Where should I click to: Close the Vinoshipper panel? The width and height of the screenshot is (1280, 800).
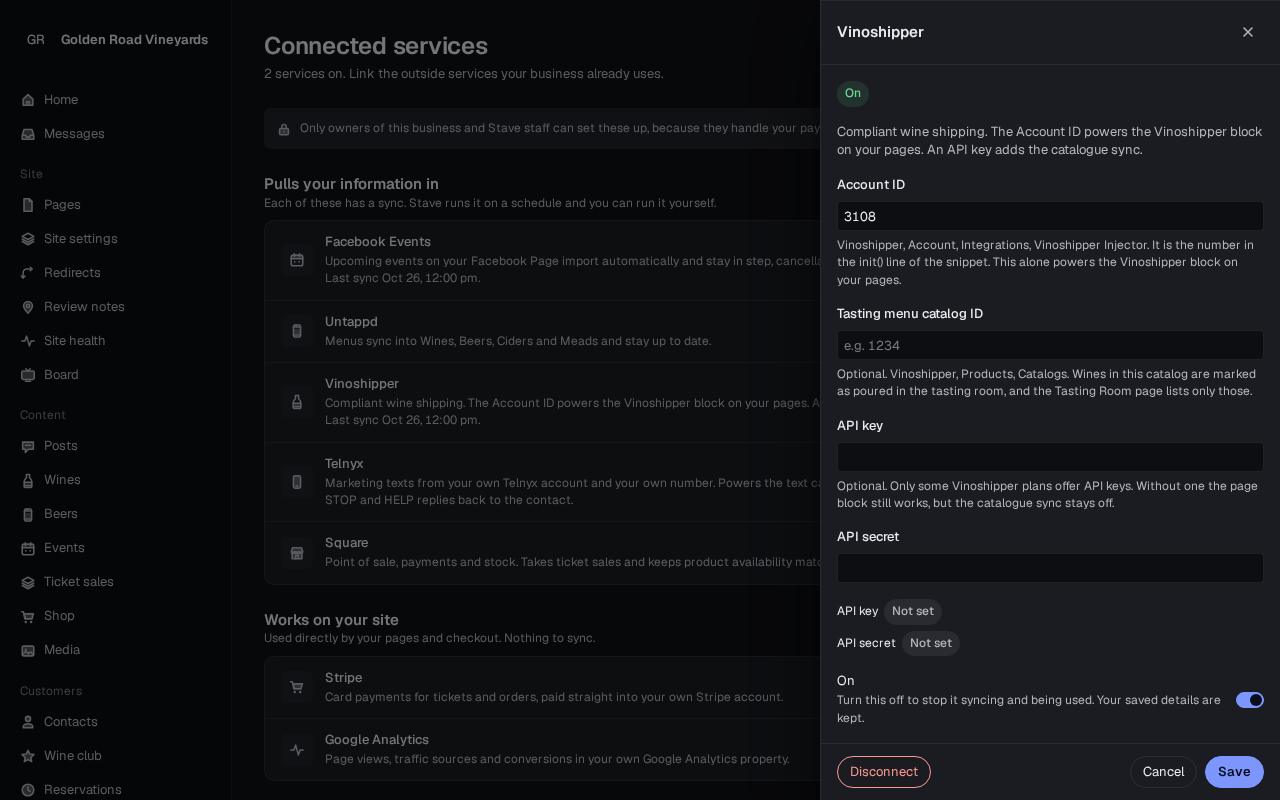pos(1248,32)
